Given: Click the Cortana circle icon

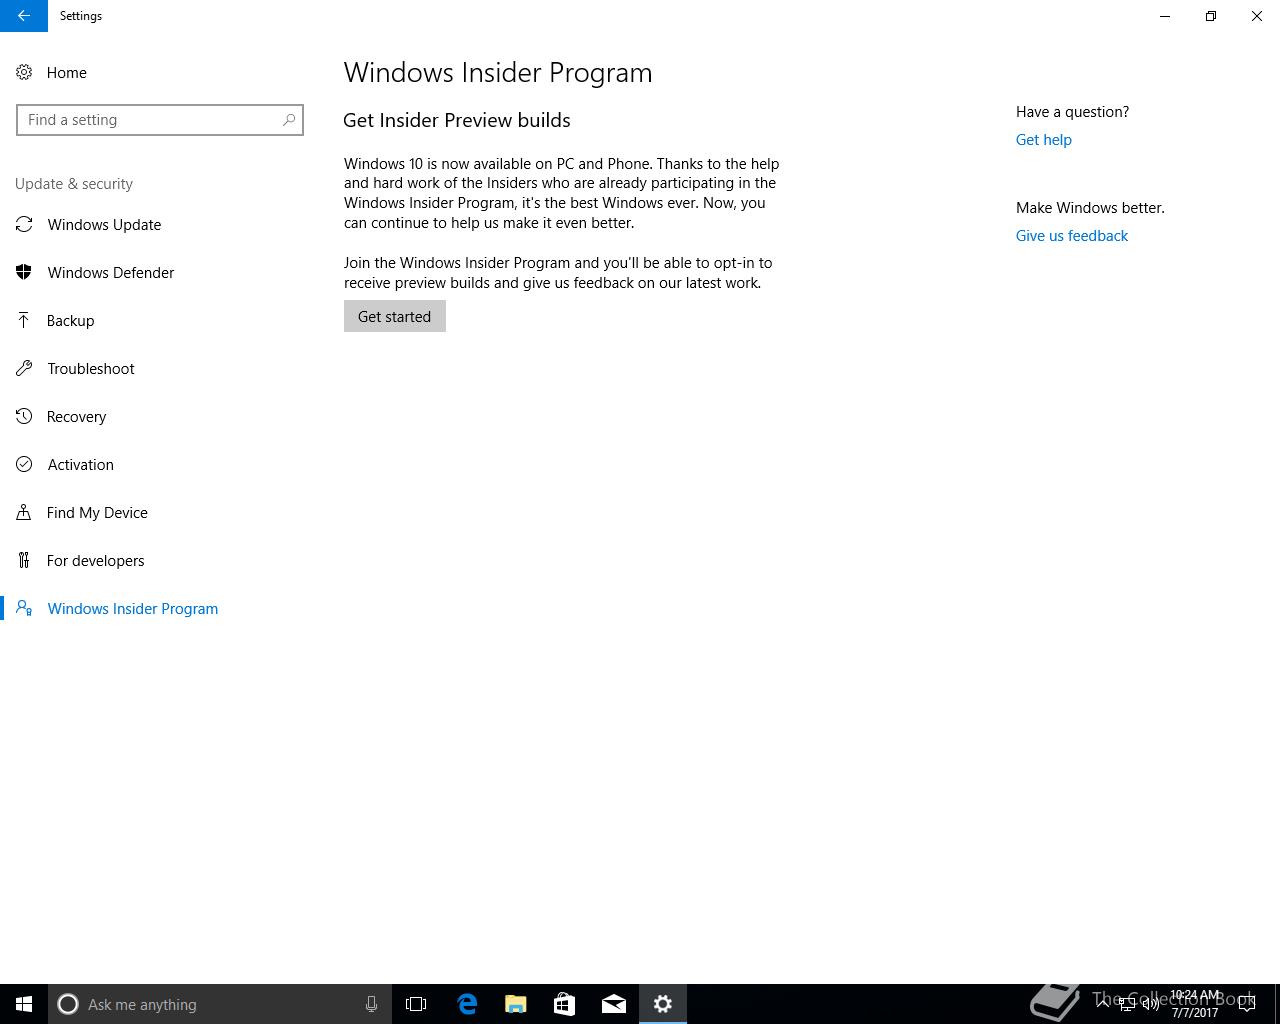Looking at the screenshot, I should click(68, 1004).
